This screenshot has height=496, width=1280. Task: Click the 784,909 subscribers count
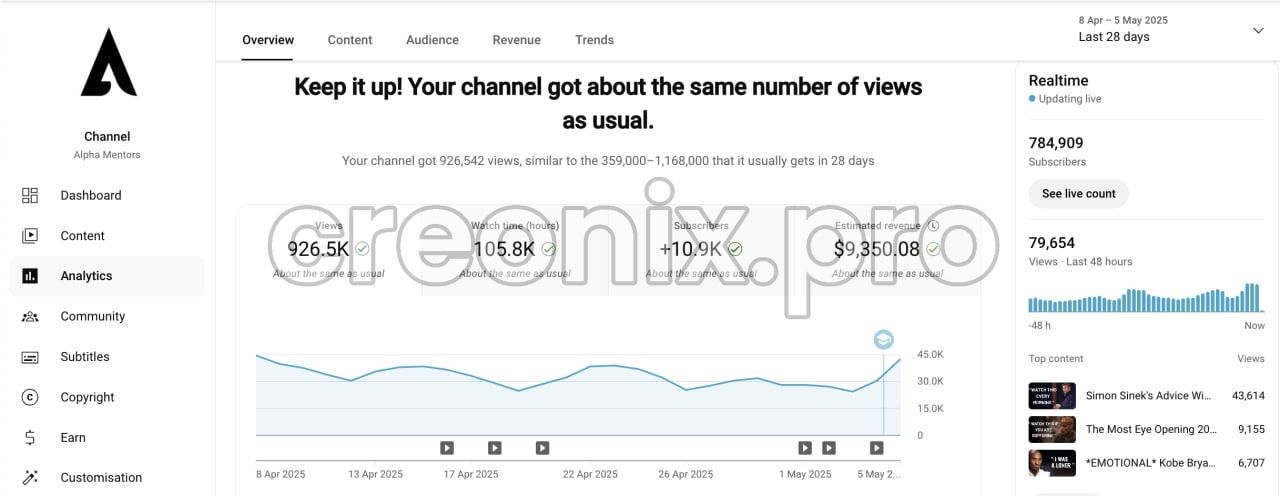tap(1056, 143)
